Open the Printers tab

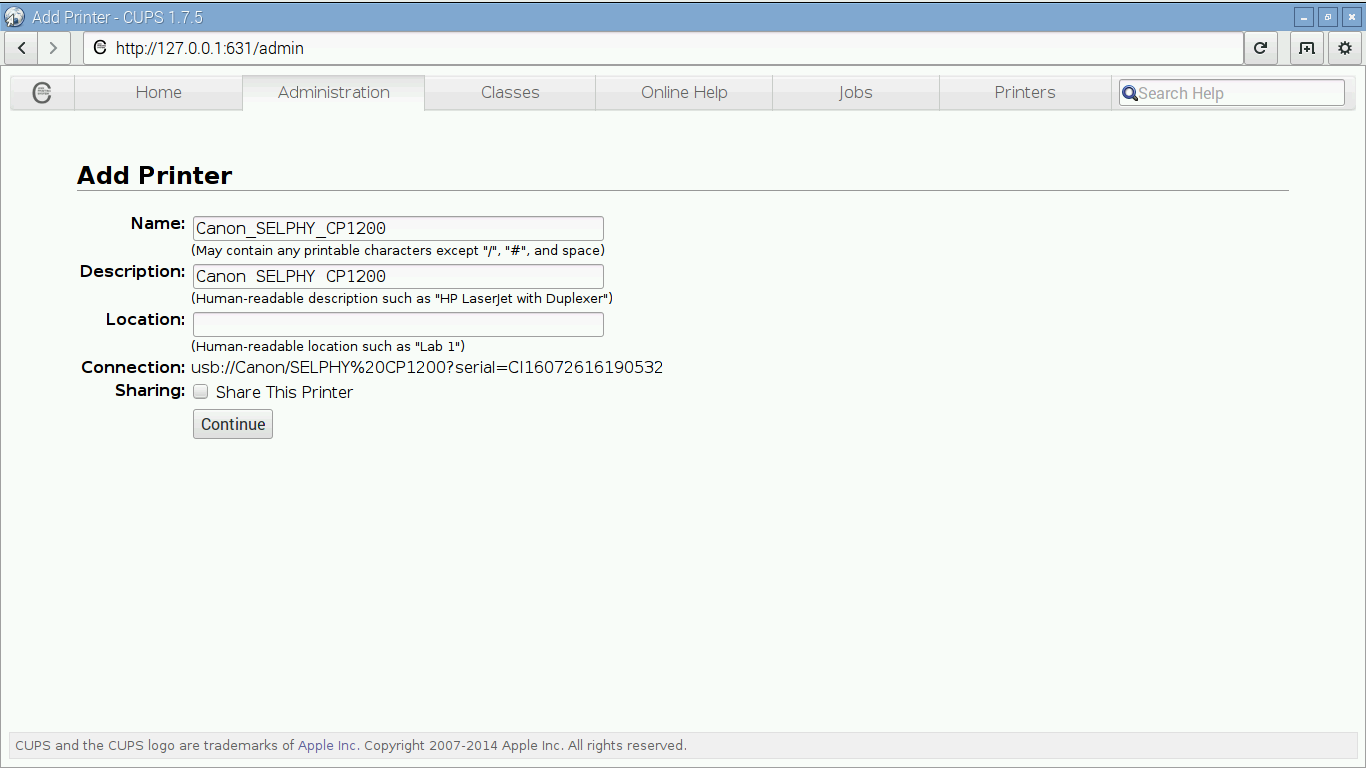coord(1025,92)
